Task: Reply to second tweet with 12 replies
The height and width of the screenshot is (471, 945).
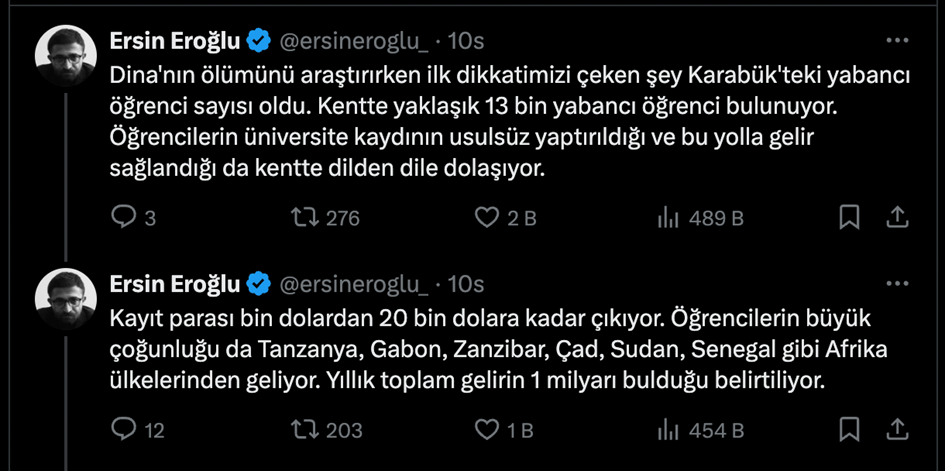Action: coord(122,430)
